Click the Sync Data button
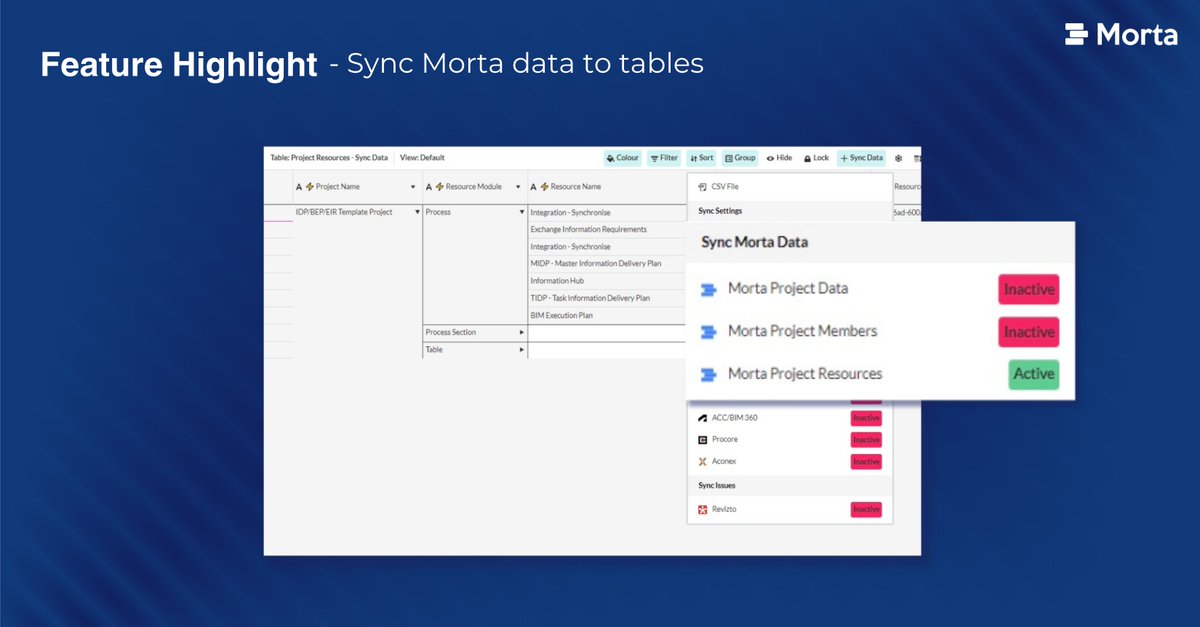 [x=862, y=158]
